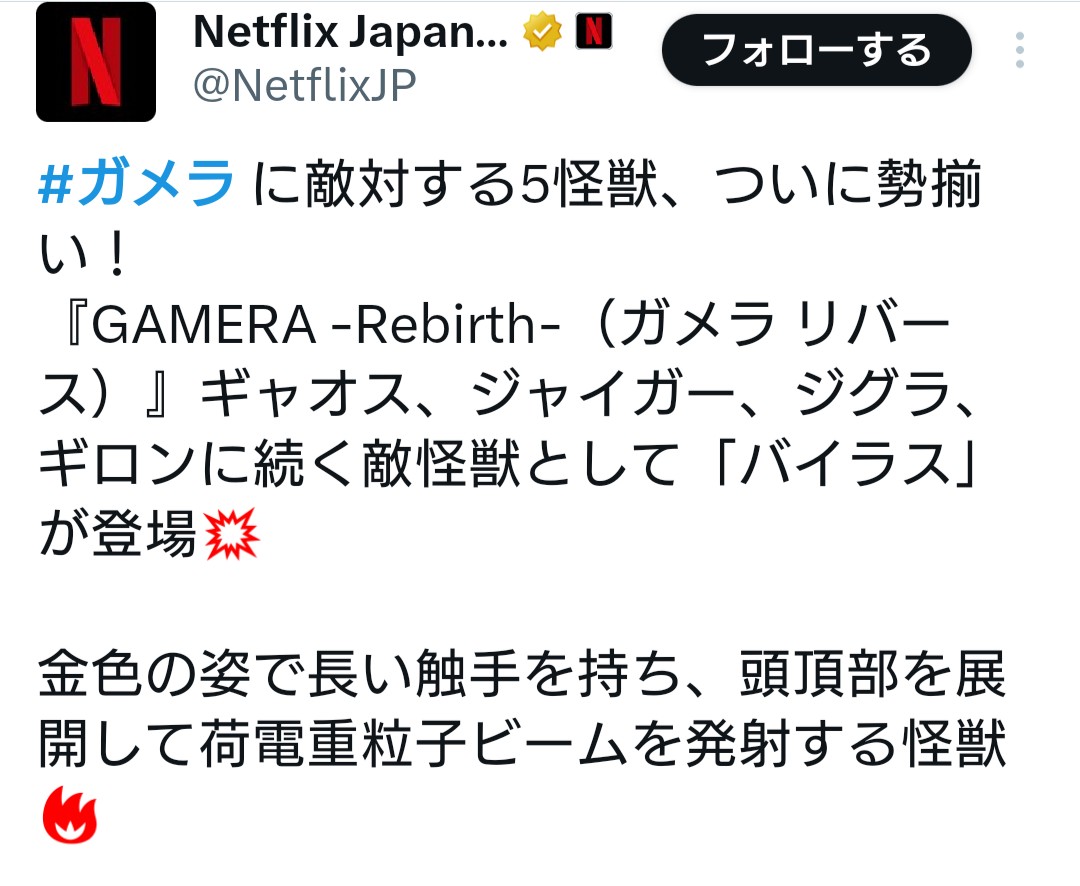Click the Netflix Japan display name

pyautogui.click(x=351, y=32)
